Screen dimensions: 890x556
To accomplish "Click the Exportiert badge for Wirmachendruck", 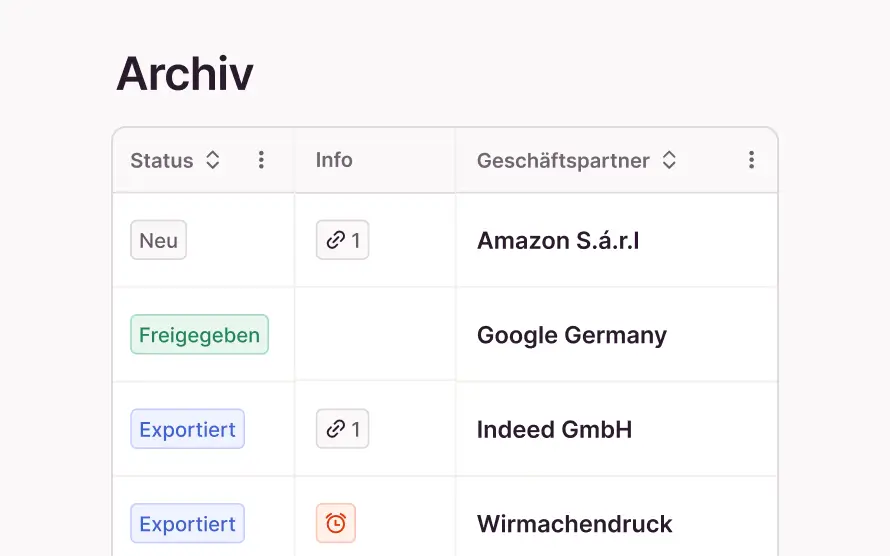I will coord(187,523).
